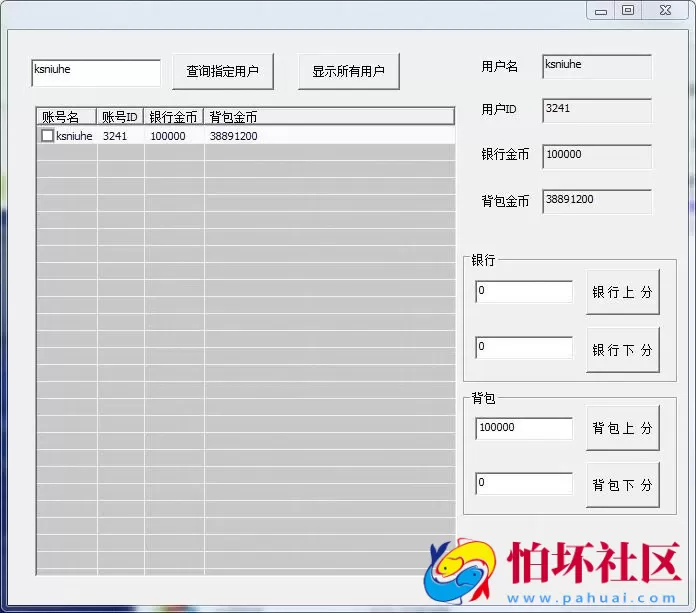
Task: Close the window
Action: click(665, 11)
